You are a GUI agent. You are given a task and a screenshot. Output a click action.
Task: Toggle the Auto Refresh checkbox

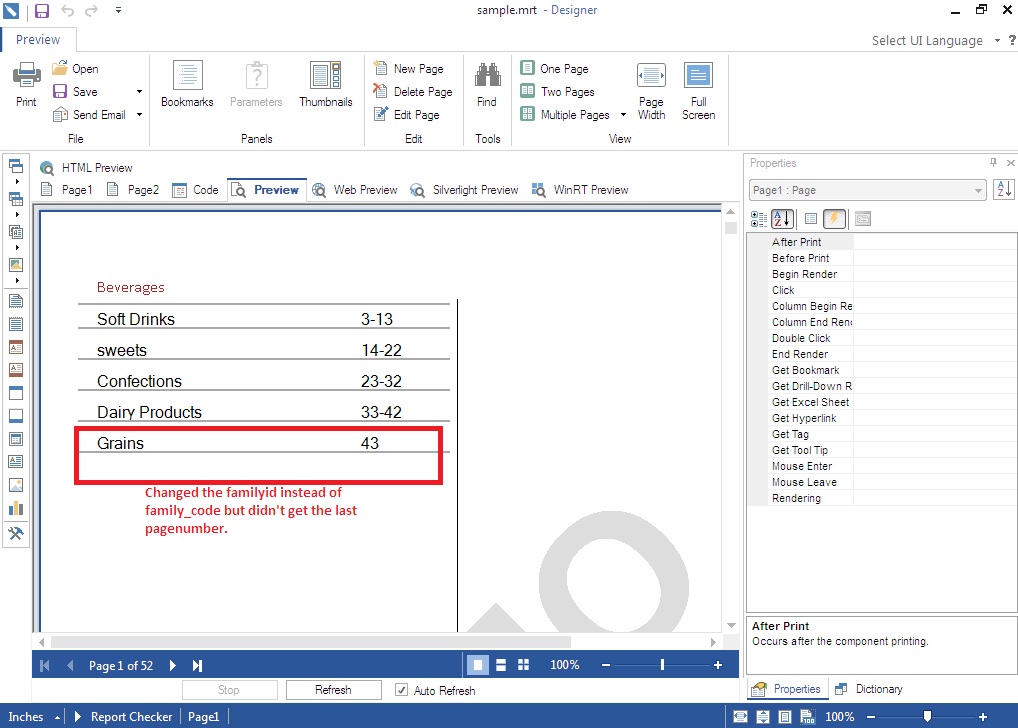coord(401,690)
